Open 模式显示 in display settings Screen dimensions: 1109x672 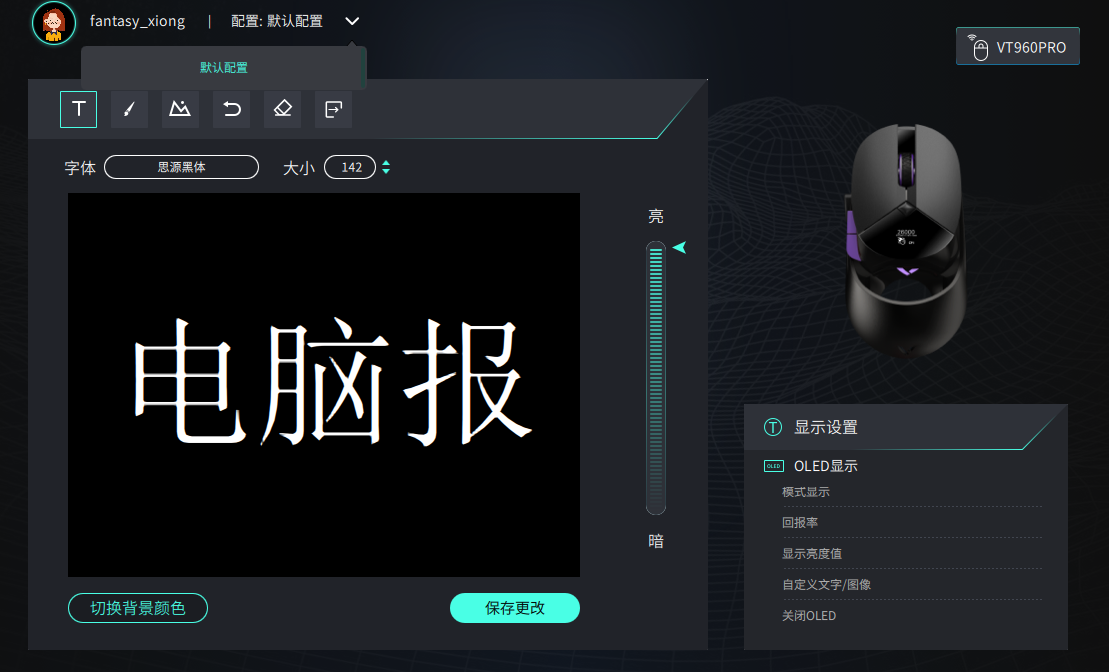(x=806, y=492)
